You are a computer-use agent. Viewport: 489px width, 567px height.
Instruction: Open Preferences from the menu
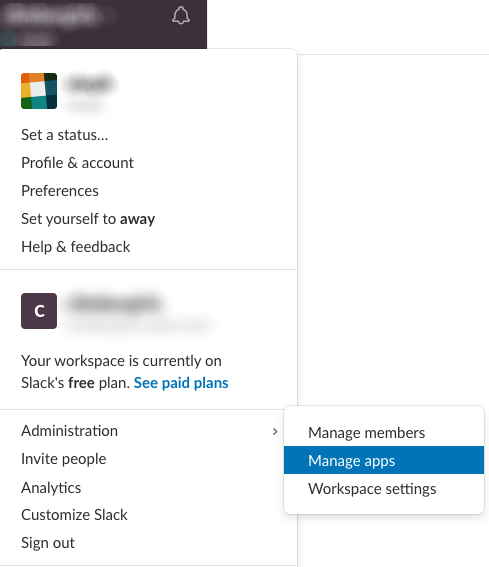[x=60, y=191]
